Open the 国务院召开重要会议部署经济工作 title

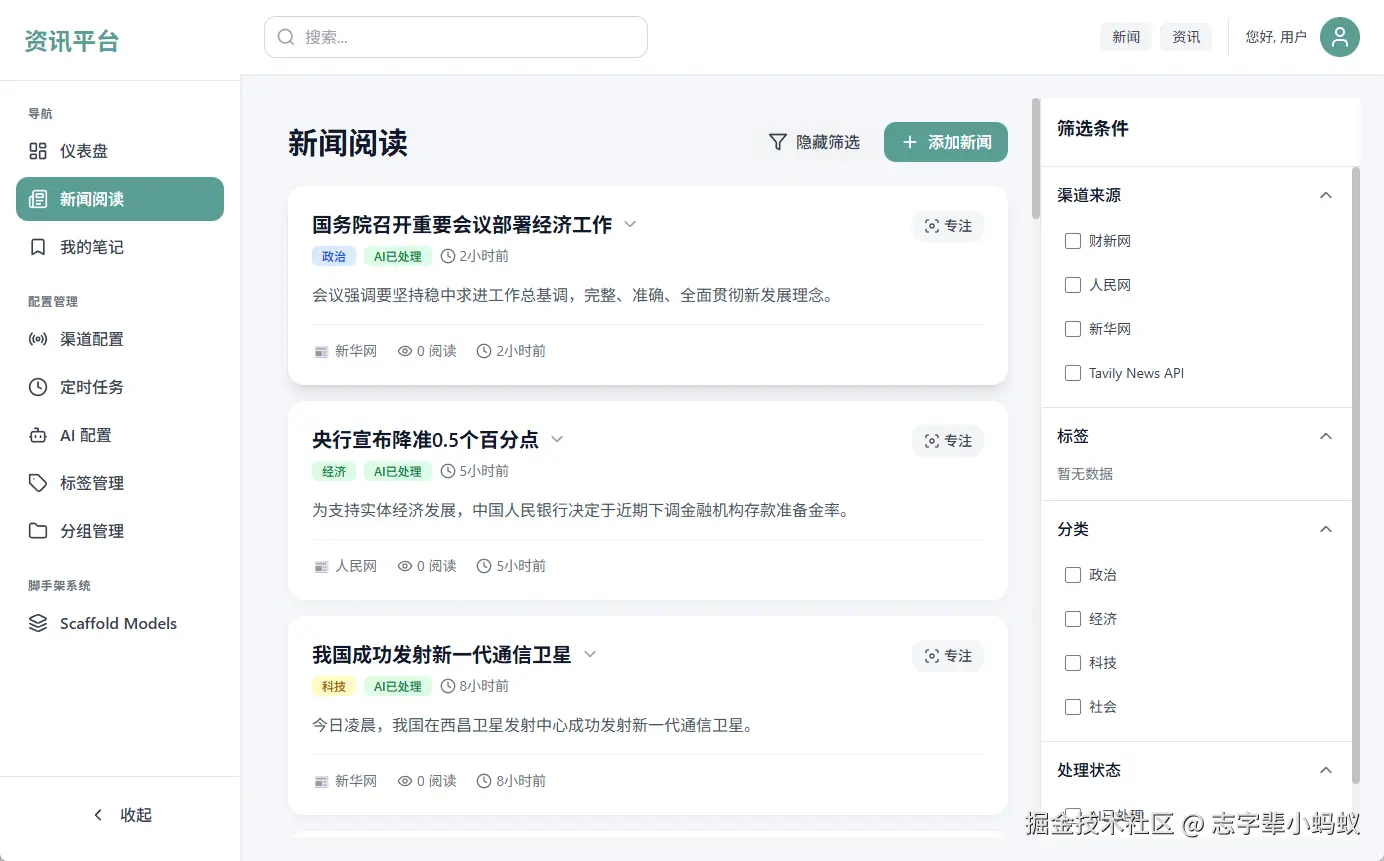[x=462, y=225]
